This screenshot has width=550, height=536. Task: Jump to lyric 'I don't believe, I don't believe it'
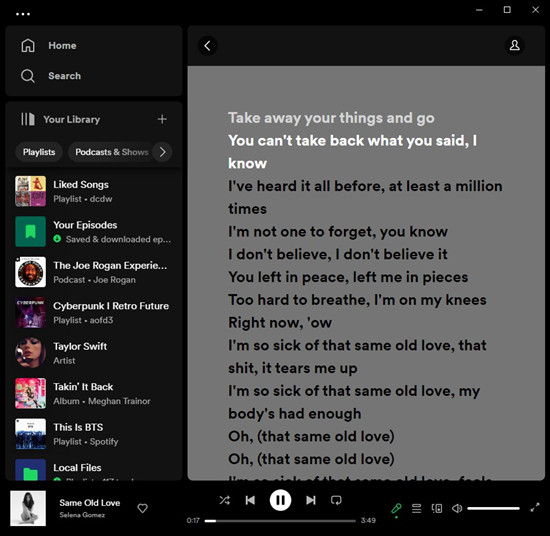tap(338, 254)
